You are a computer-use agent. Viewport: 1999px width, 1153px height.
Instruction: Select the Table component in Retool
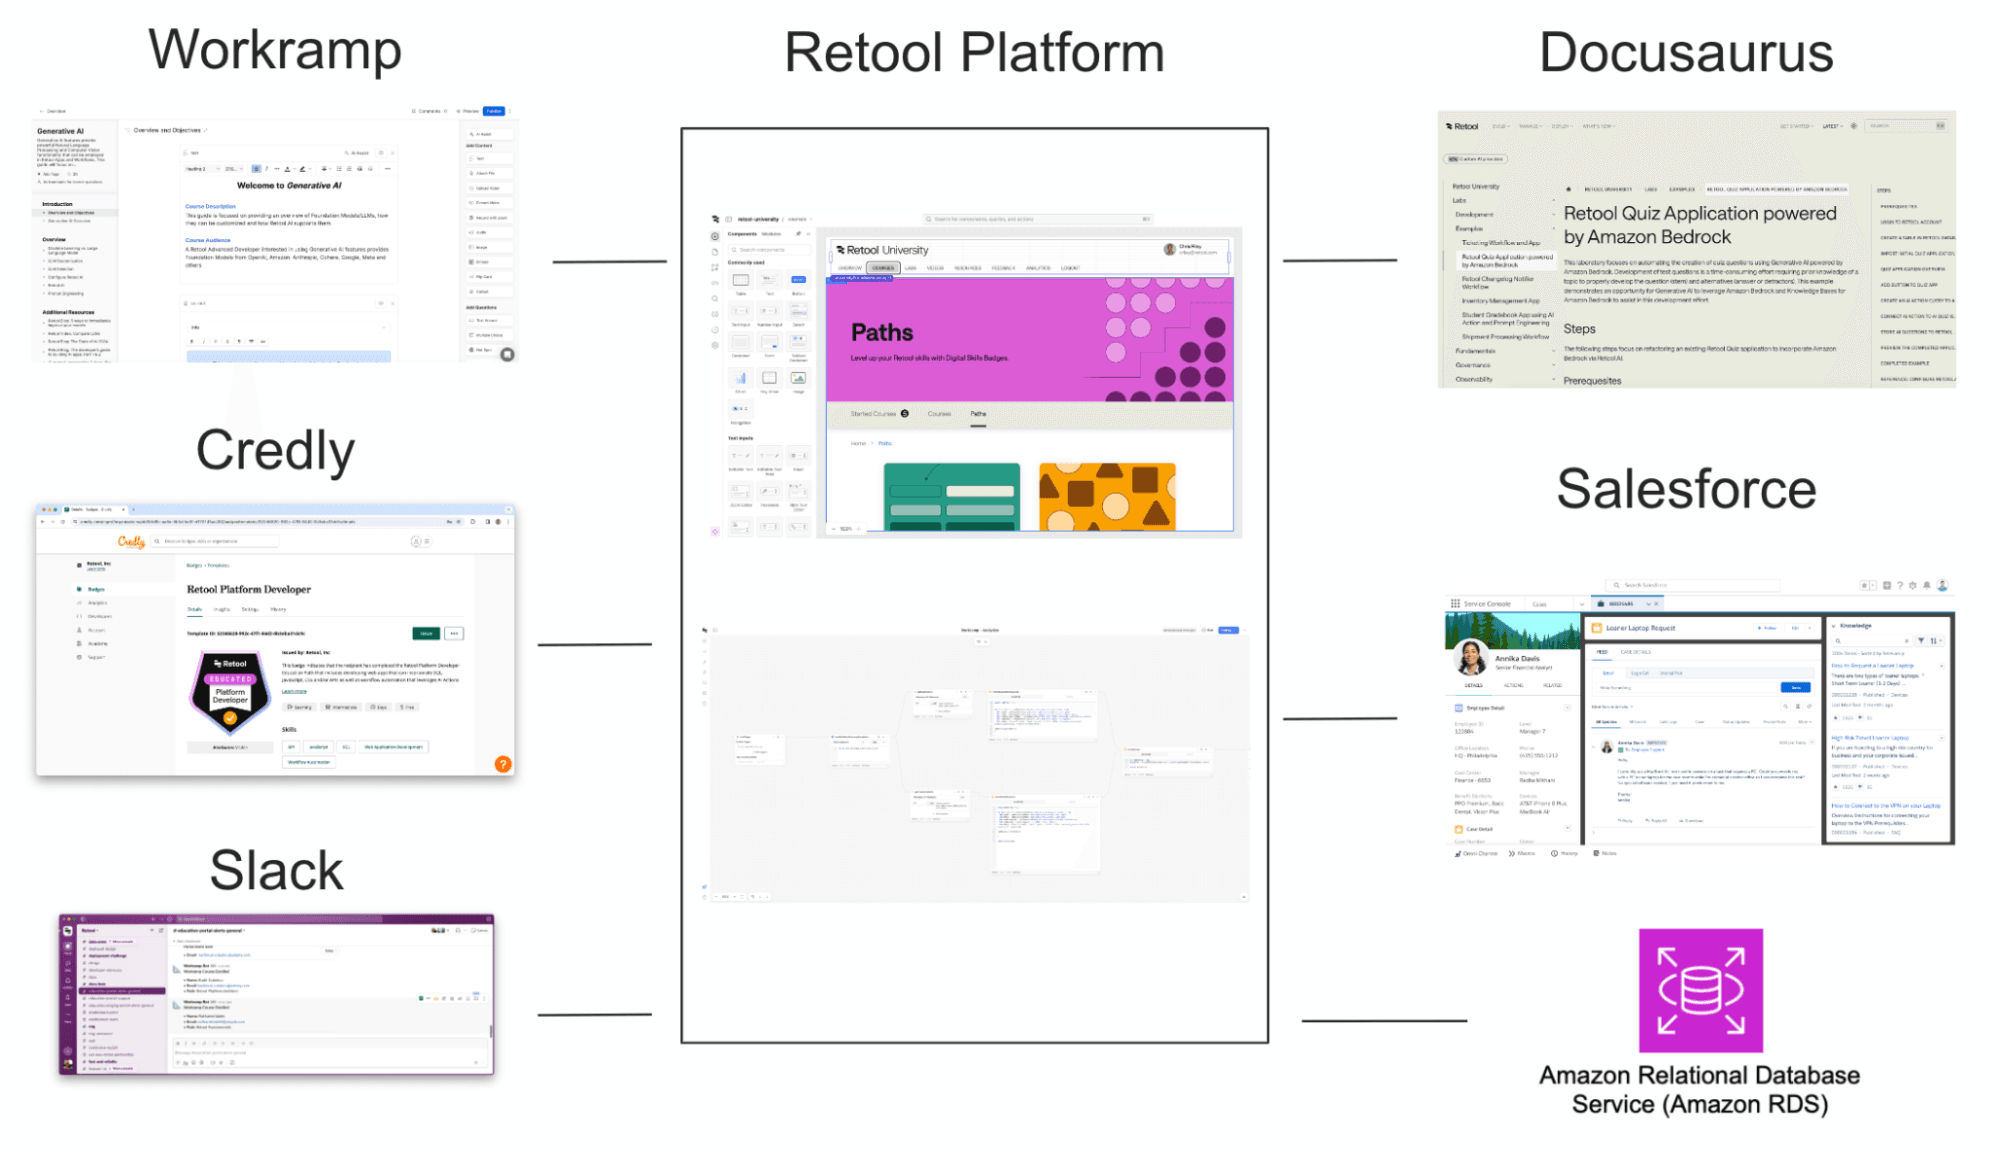tap(741, 281)
